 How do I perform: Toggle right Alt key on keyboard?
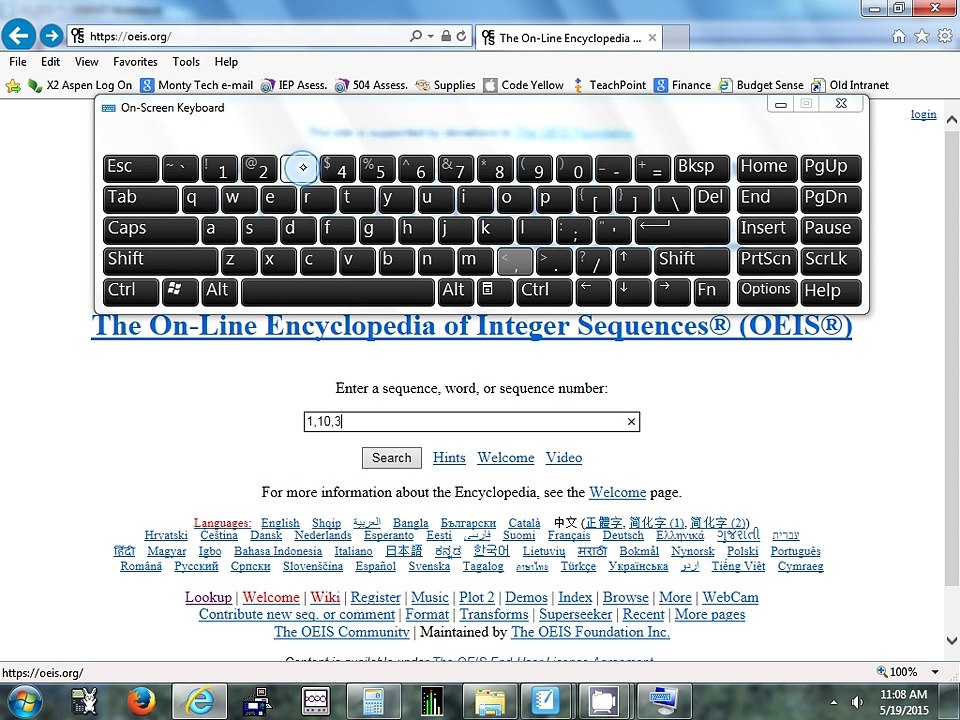(x=456, y=291)
